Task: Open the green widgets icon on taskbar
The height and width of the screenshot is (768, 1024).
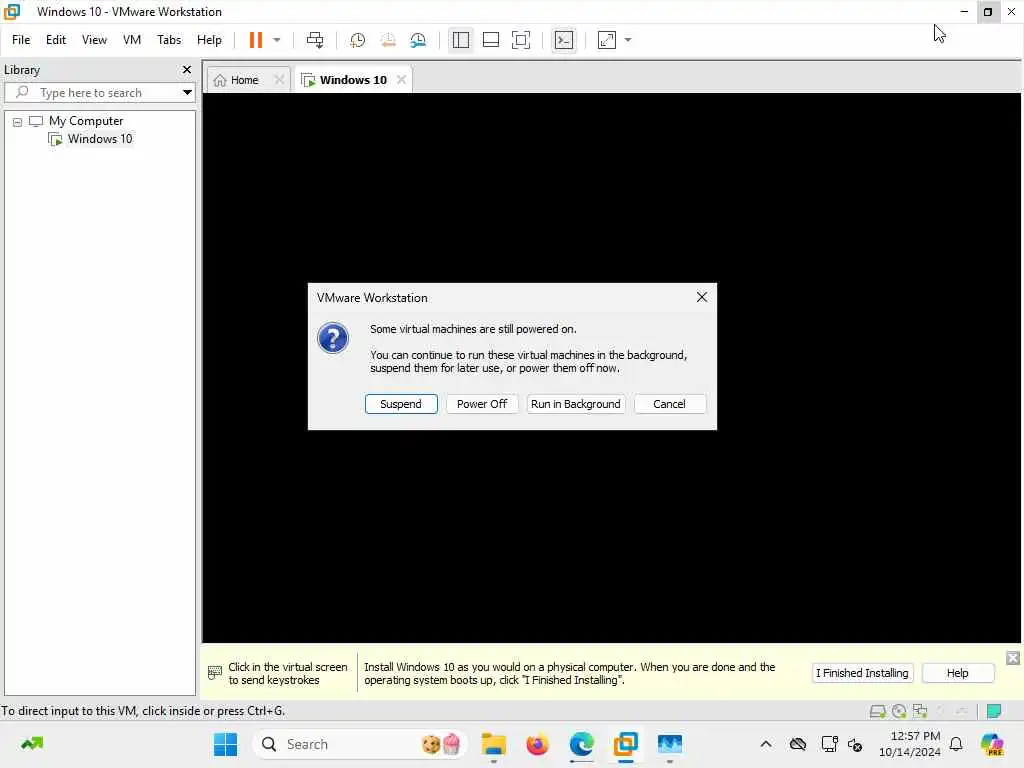Action: (32, 744)
